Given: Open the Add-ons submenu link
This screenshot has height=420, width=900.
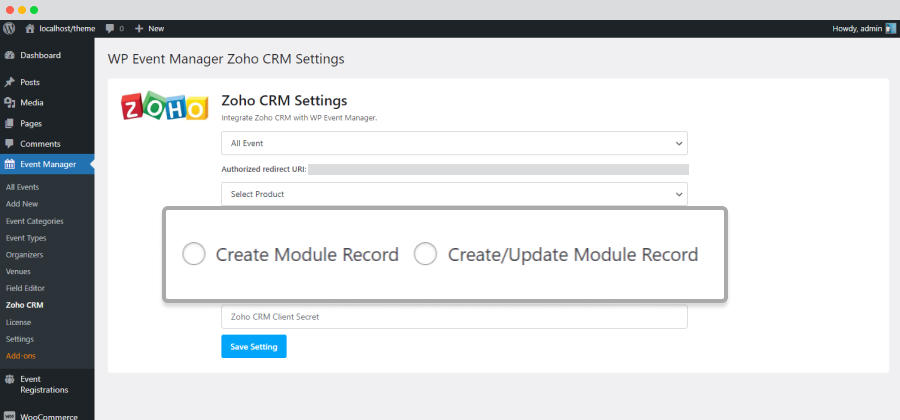Looking at the screenshot, I should [21, 356].
